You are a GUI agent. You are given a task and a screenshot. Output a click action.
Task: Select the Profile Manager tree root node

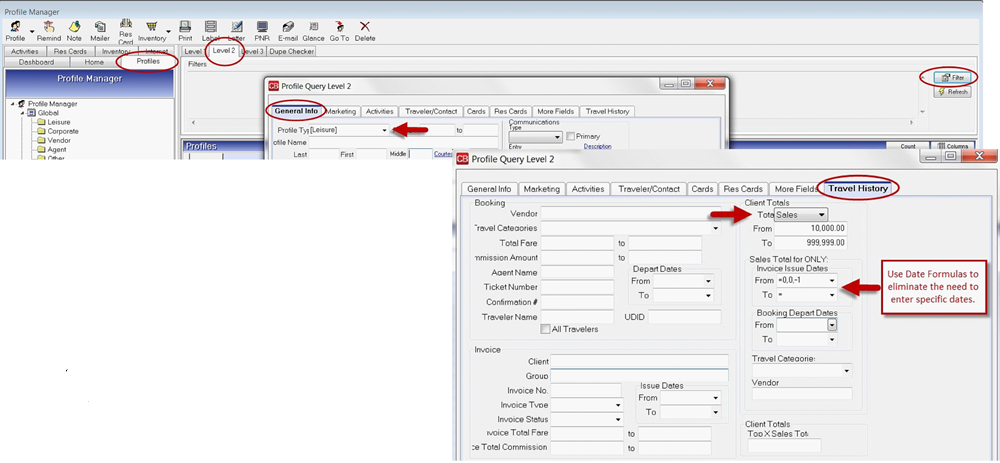click(x=52, y=104)
